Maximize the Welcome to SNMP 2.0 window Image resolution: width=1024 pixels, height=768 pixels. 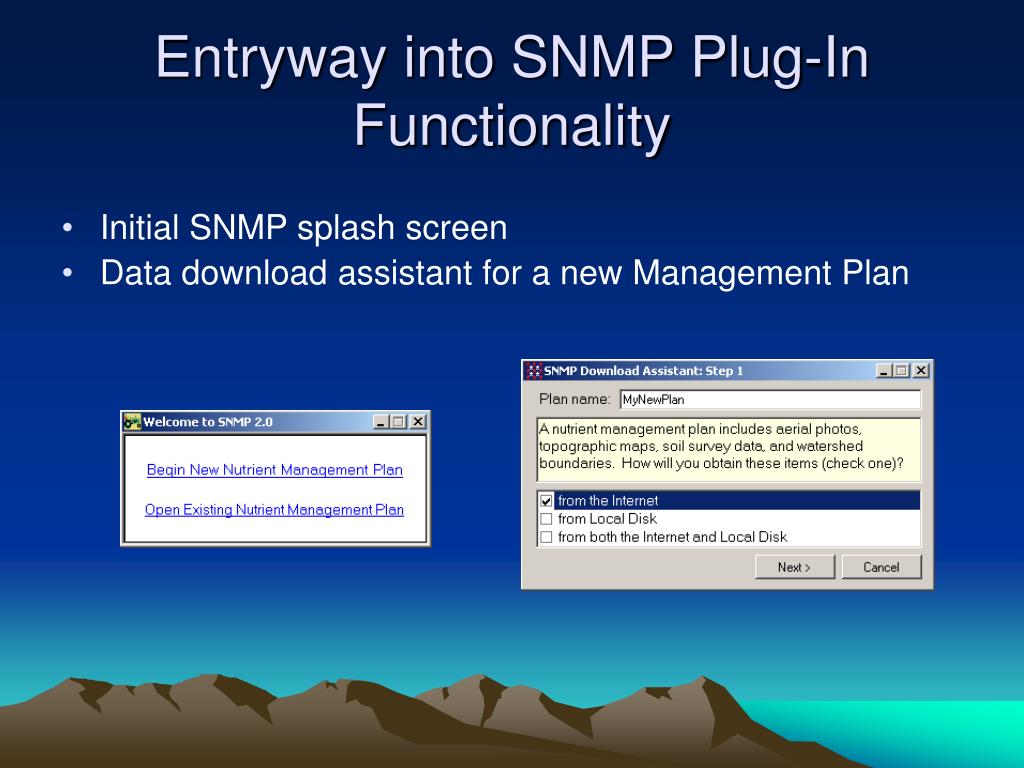pos(398,422)
